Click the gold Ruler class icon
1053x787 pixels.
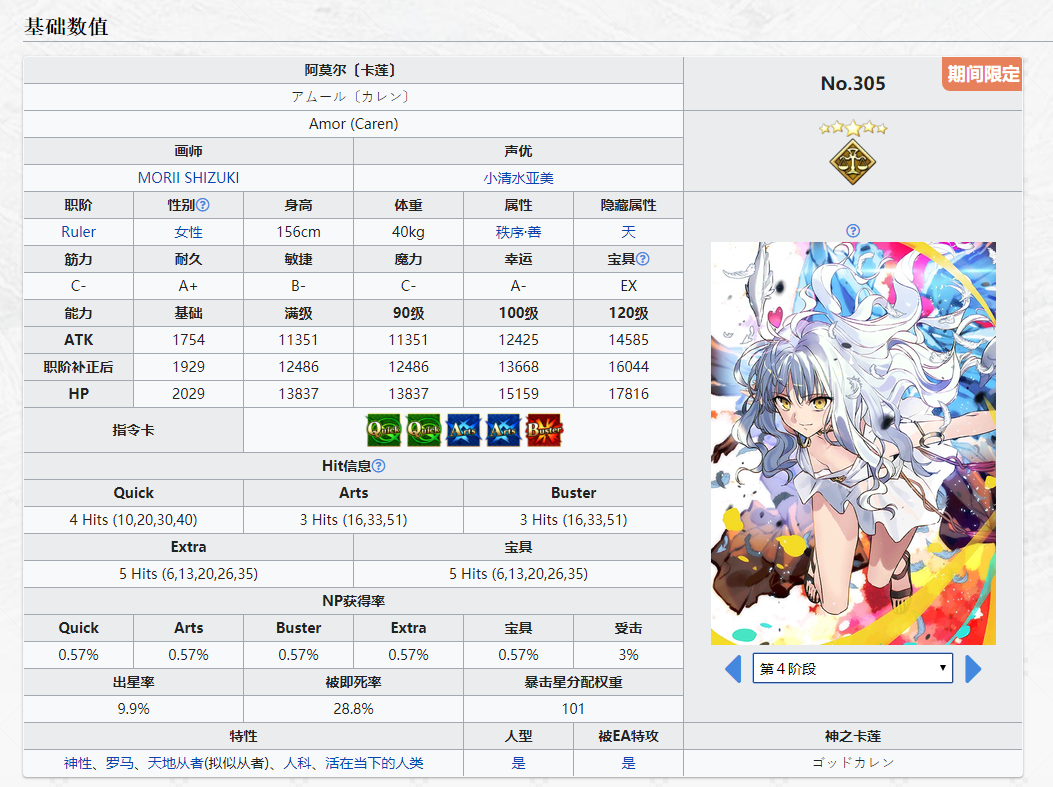tap(853, 161)
